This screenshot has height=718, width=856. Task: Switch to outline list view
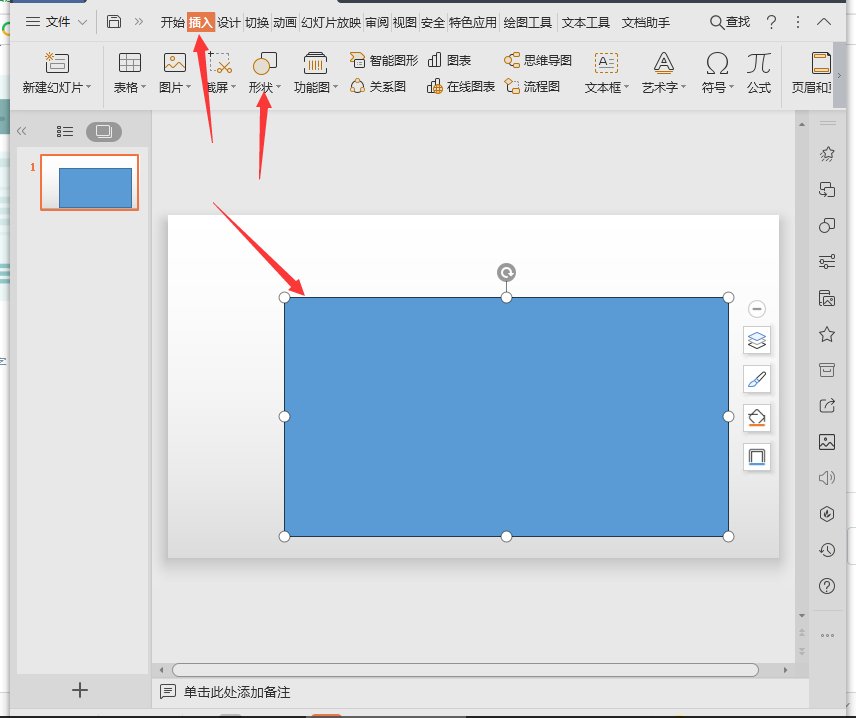65,131
